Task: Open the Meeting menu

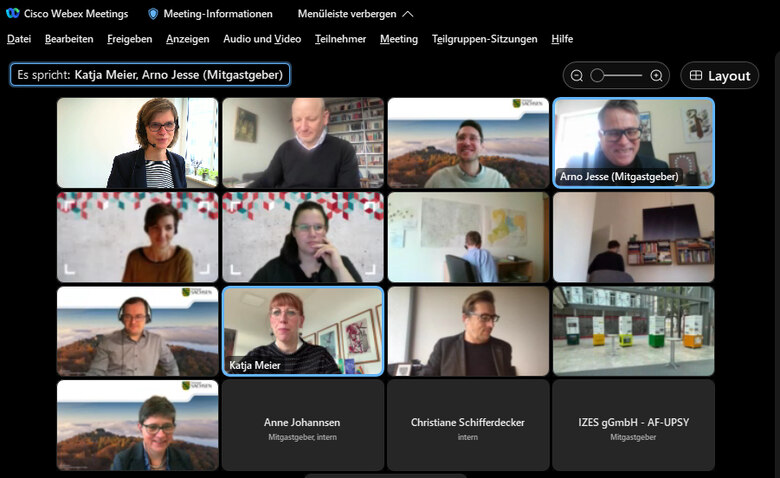Action: tap(399, 39)
